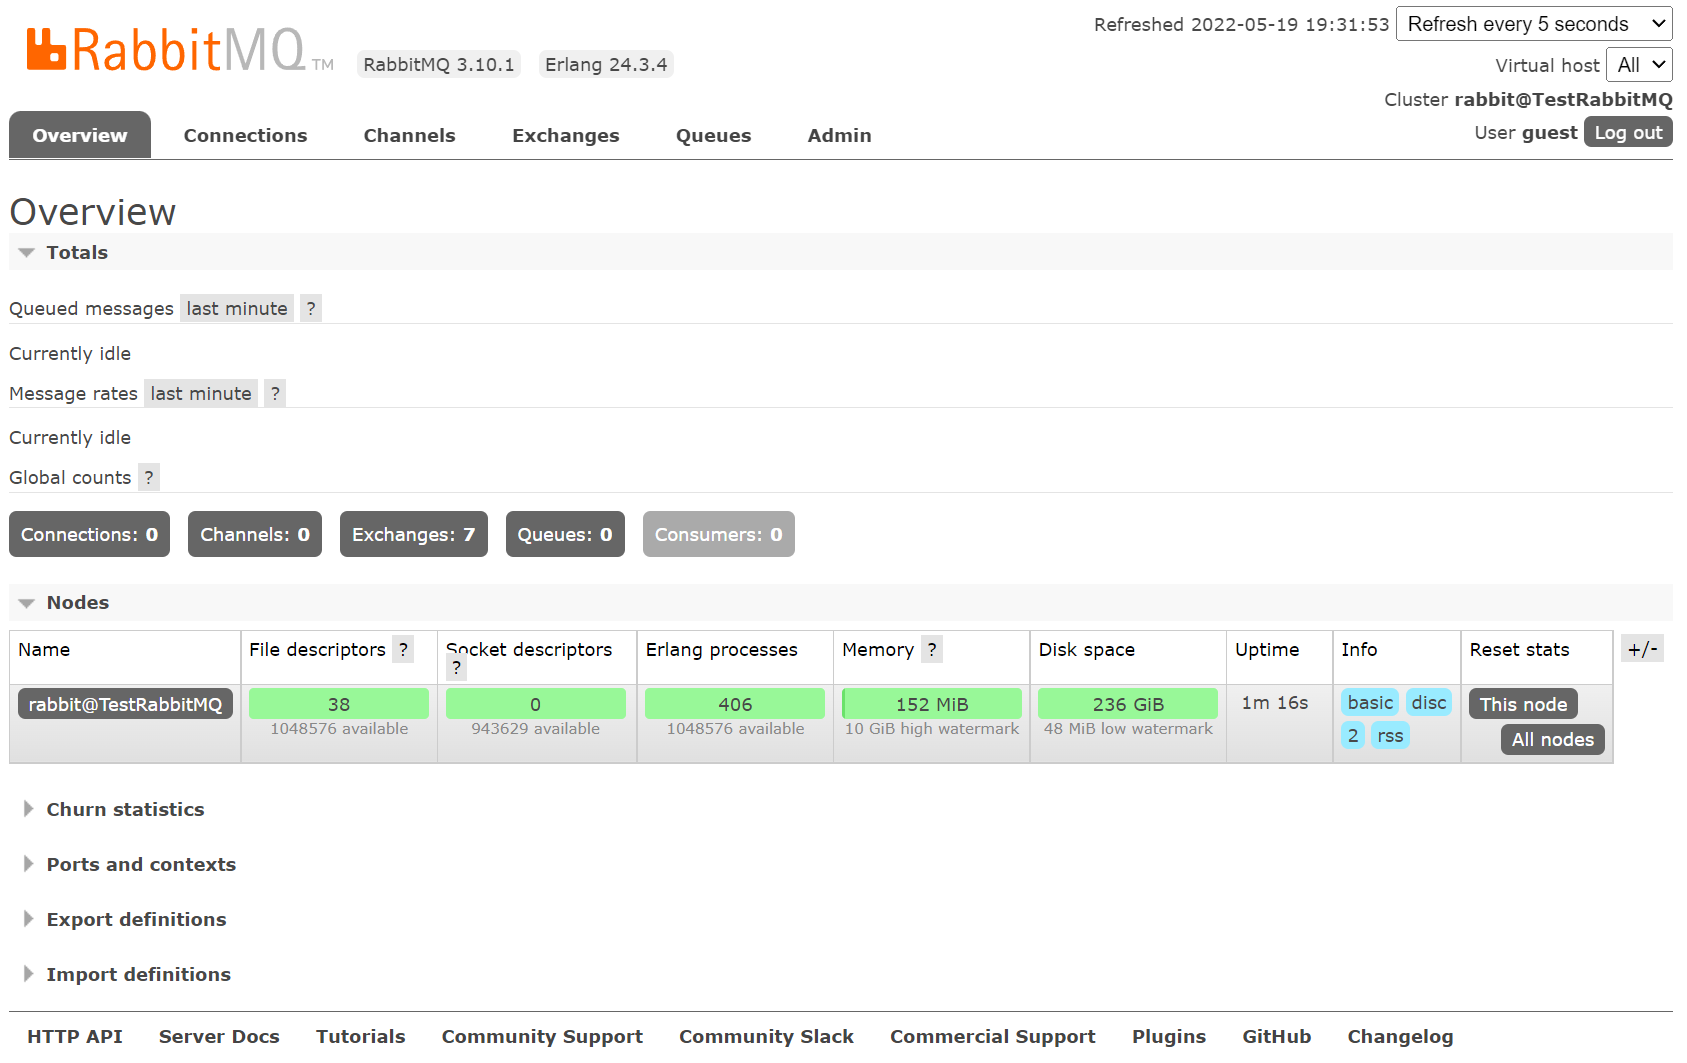Viewport: 1687px width, 1063px height.
Task: Open Channels: 0 count button
Action: (255, 535)
